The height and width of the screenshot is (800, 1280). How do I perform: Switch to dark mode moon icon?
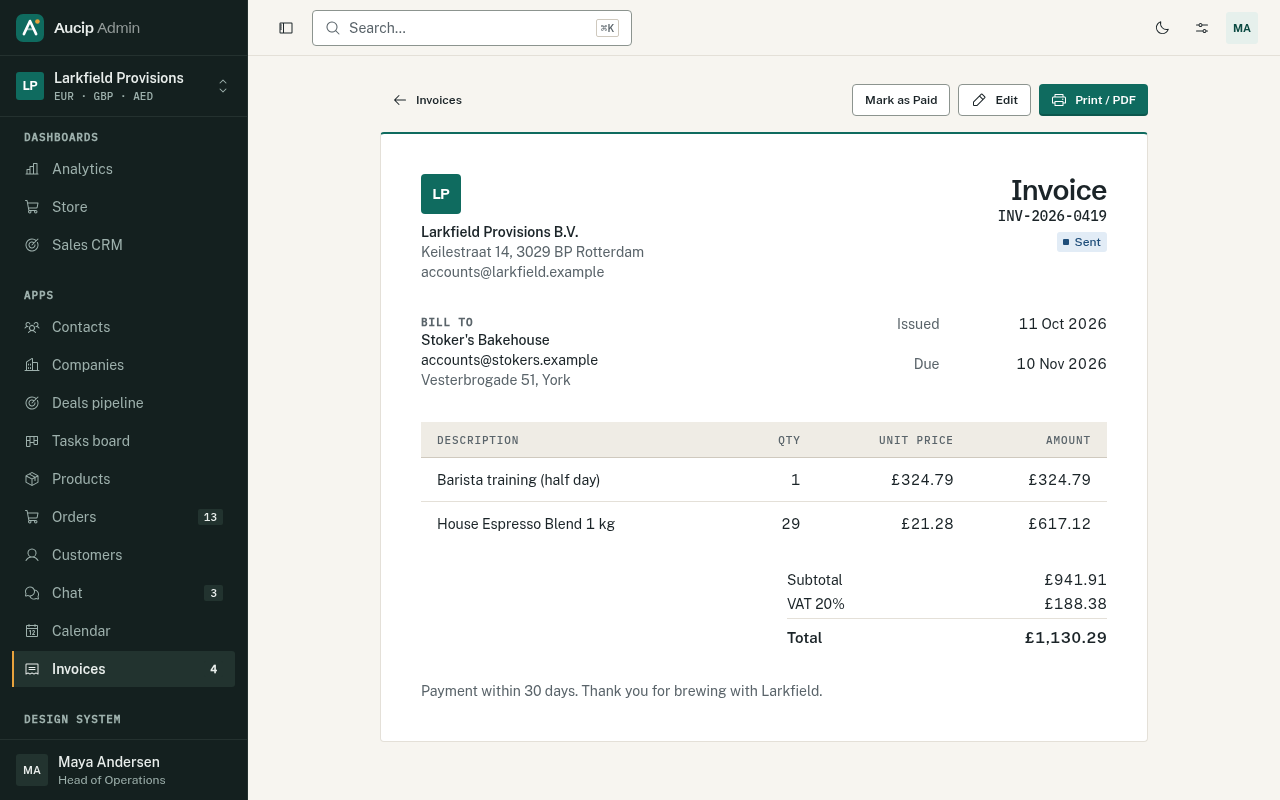coord(1162,28)
